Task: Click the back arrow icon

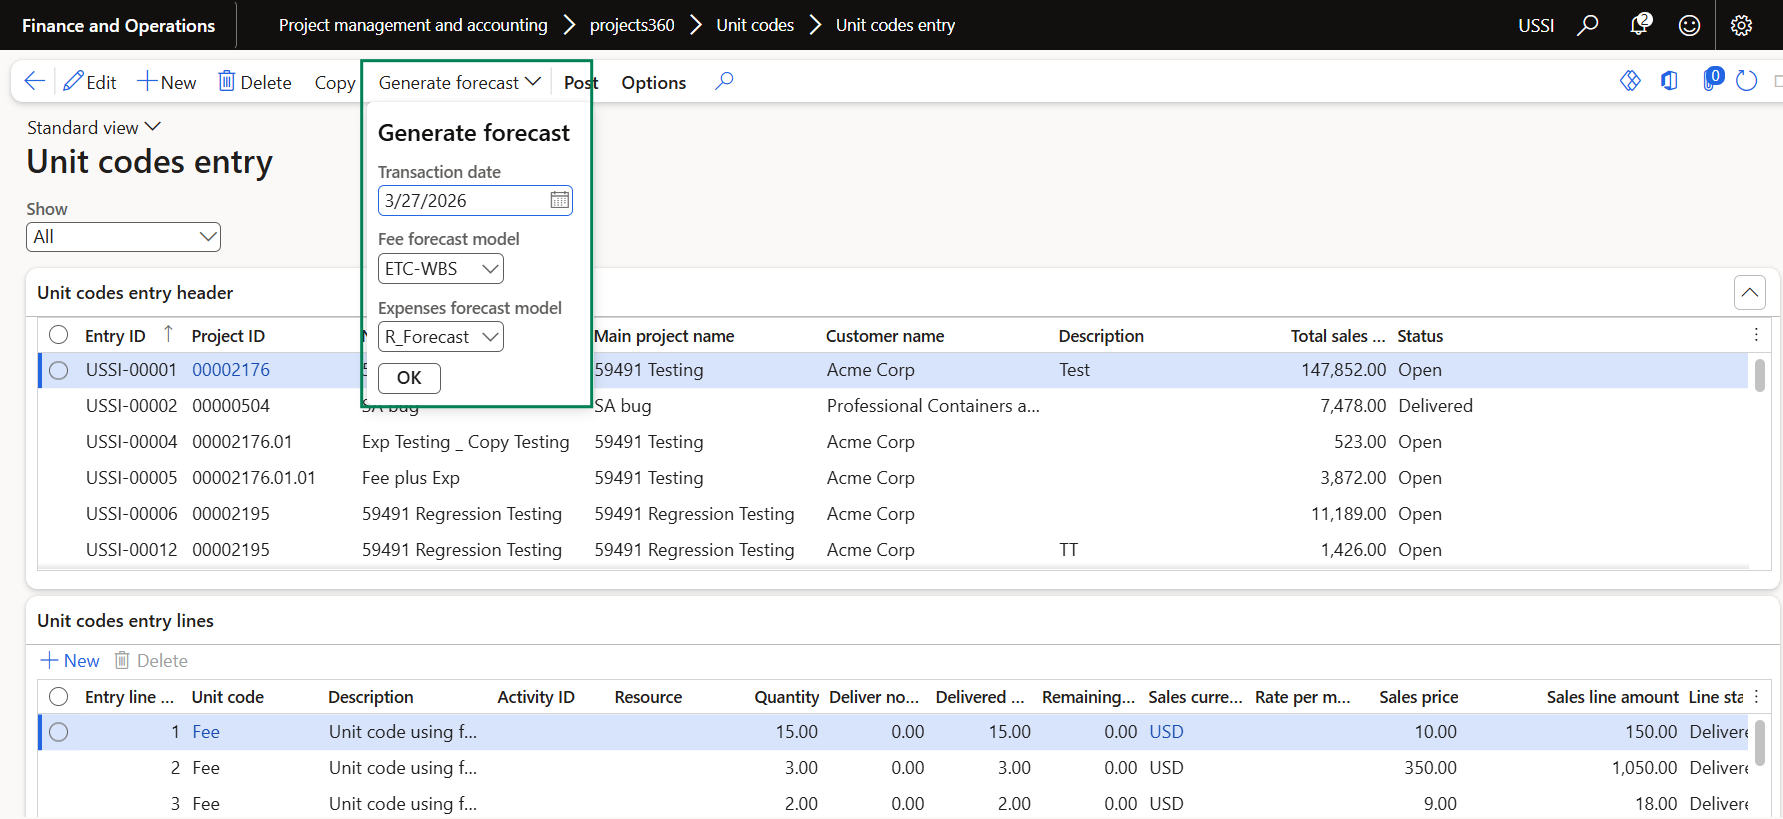Action: [34, 82]
